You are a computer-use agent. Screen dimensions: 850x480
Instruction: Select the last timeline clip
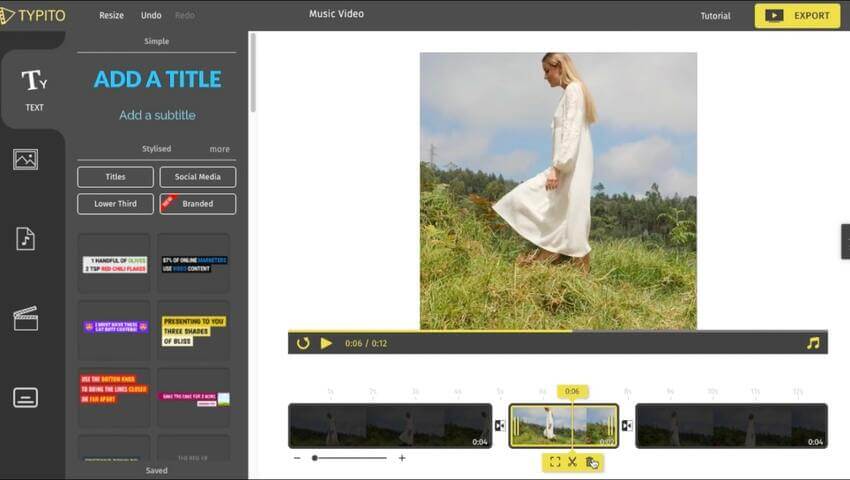[x=731, y=426]
